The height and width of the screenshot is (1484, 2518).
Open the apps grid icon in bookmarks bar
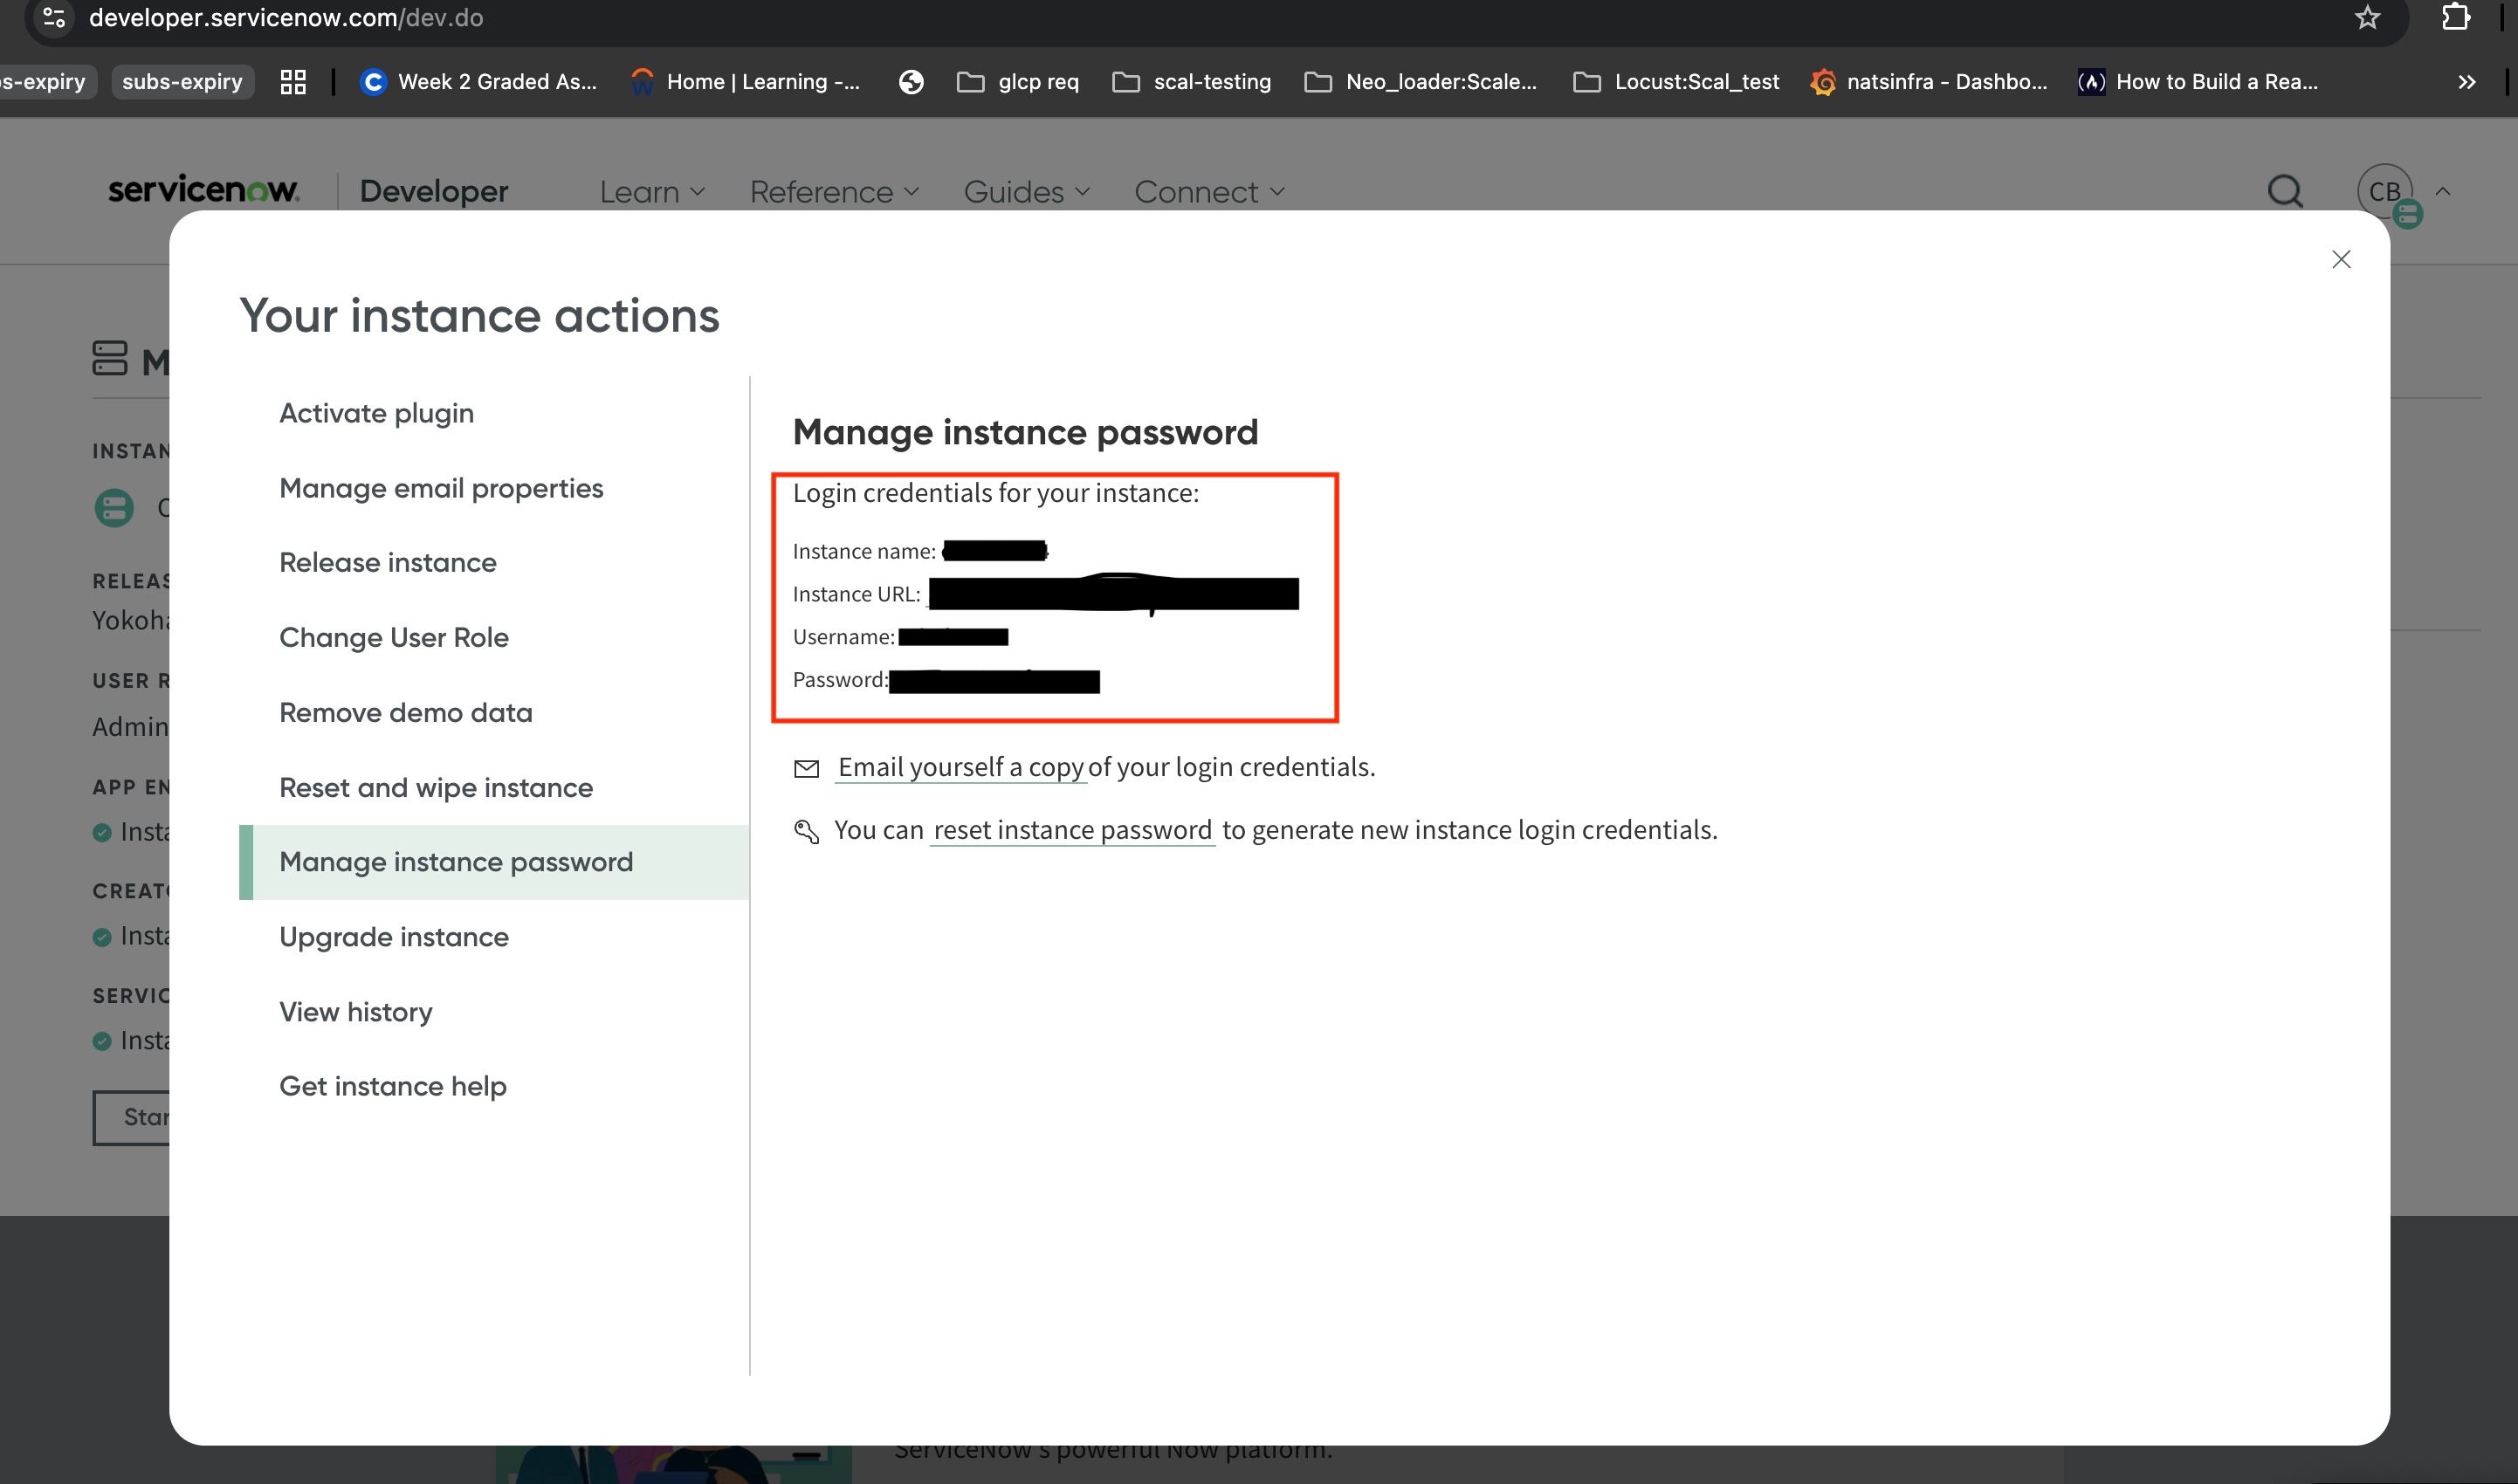pos(293,82)
